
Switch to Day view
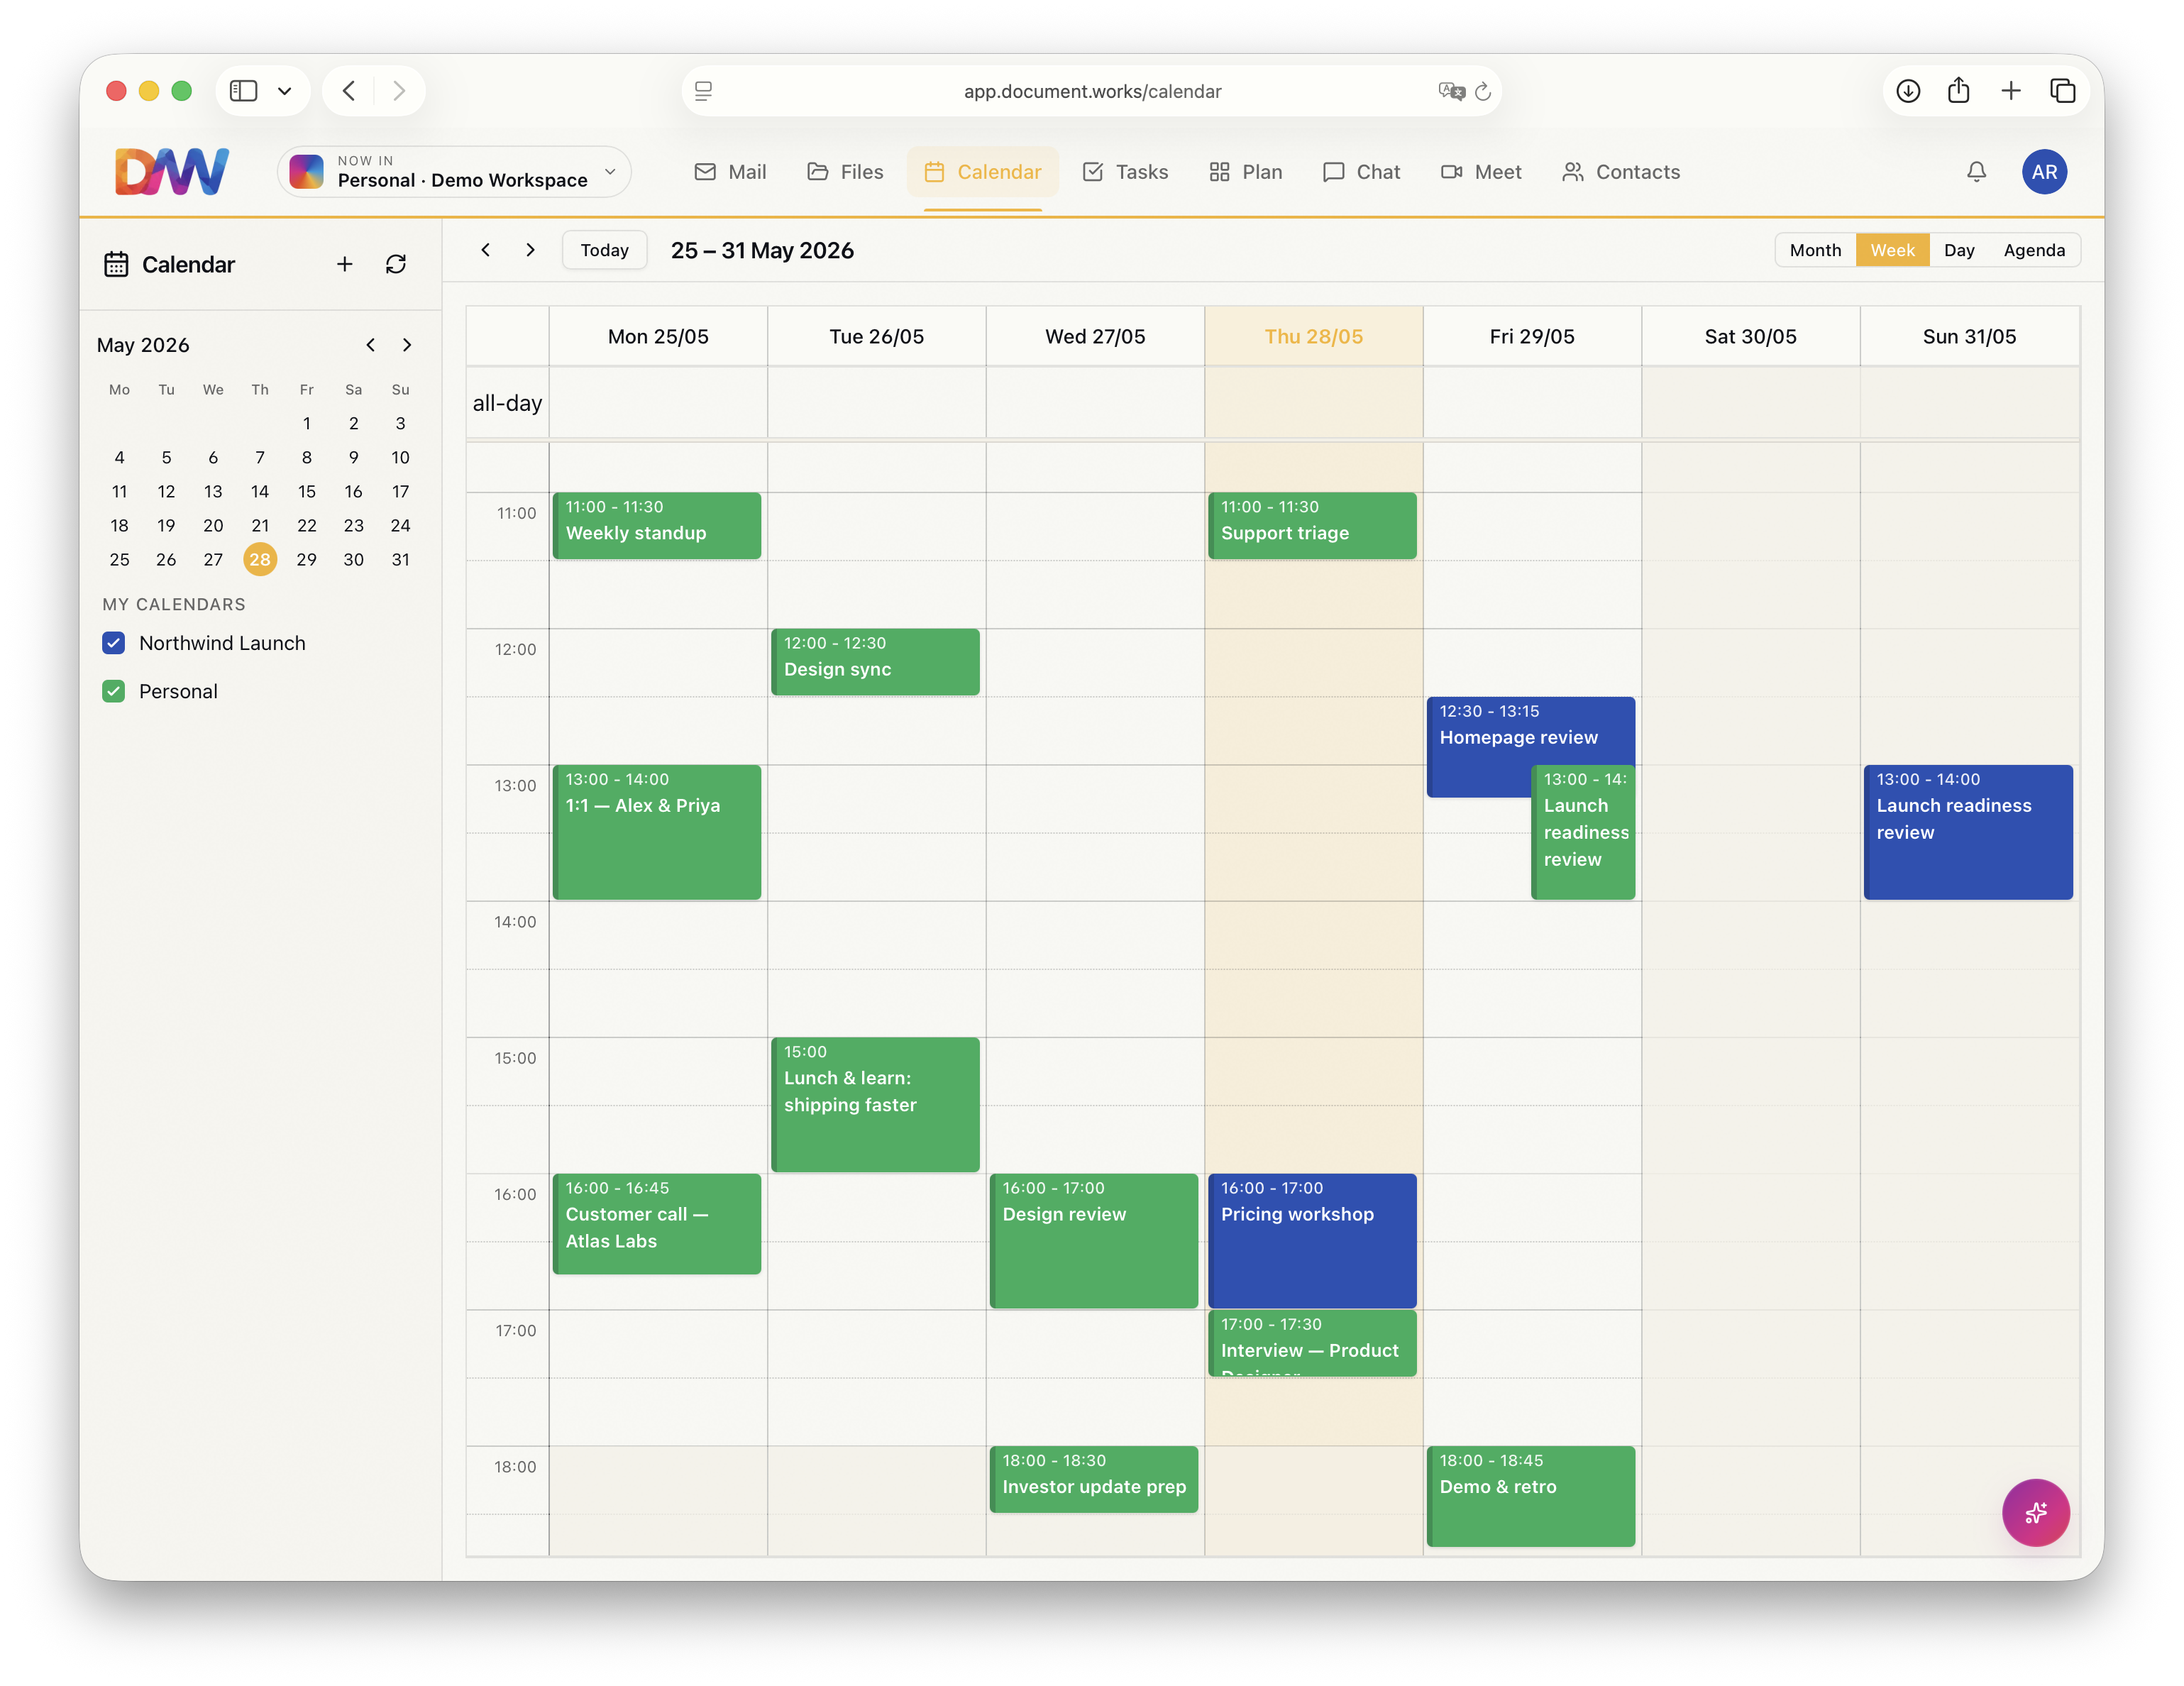1959,250
